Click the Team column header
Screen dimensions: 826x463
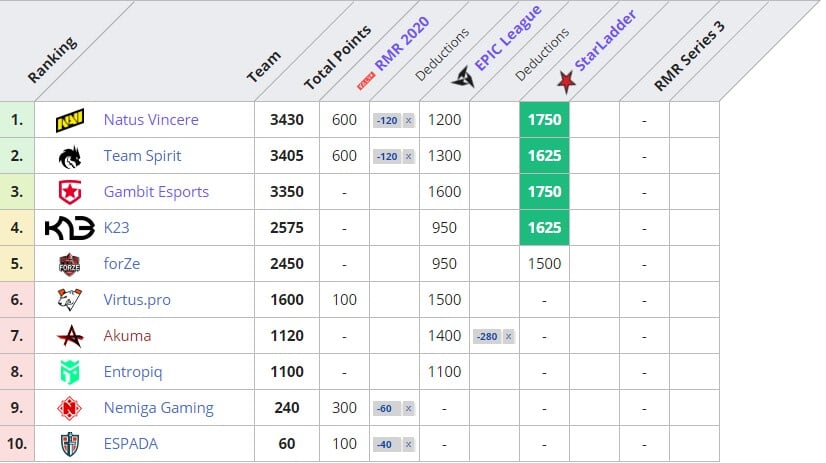click(263, 67)
